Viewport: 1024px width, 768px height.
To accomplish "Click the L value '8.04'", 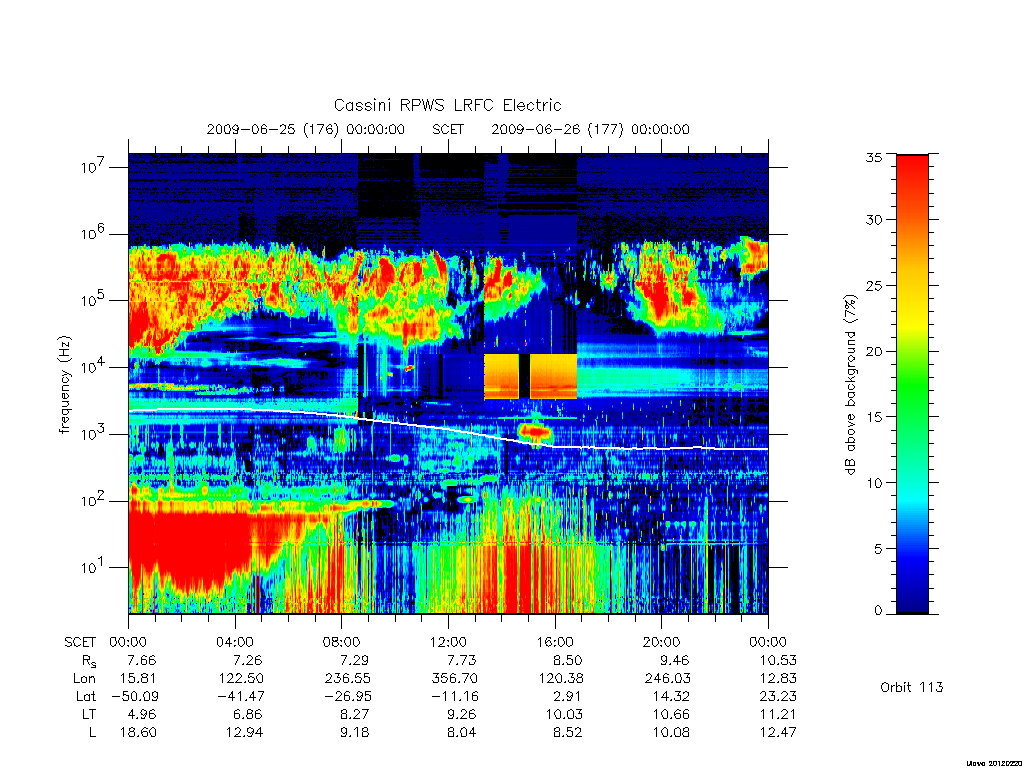I will pos(462,732).
